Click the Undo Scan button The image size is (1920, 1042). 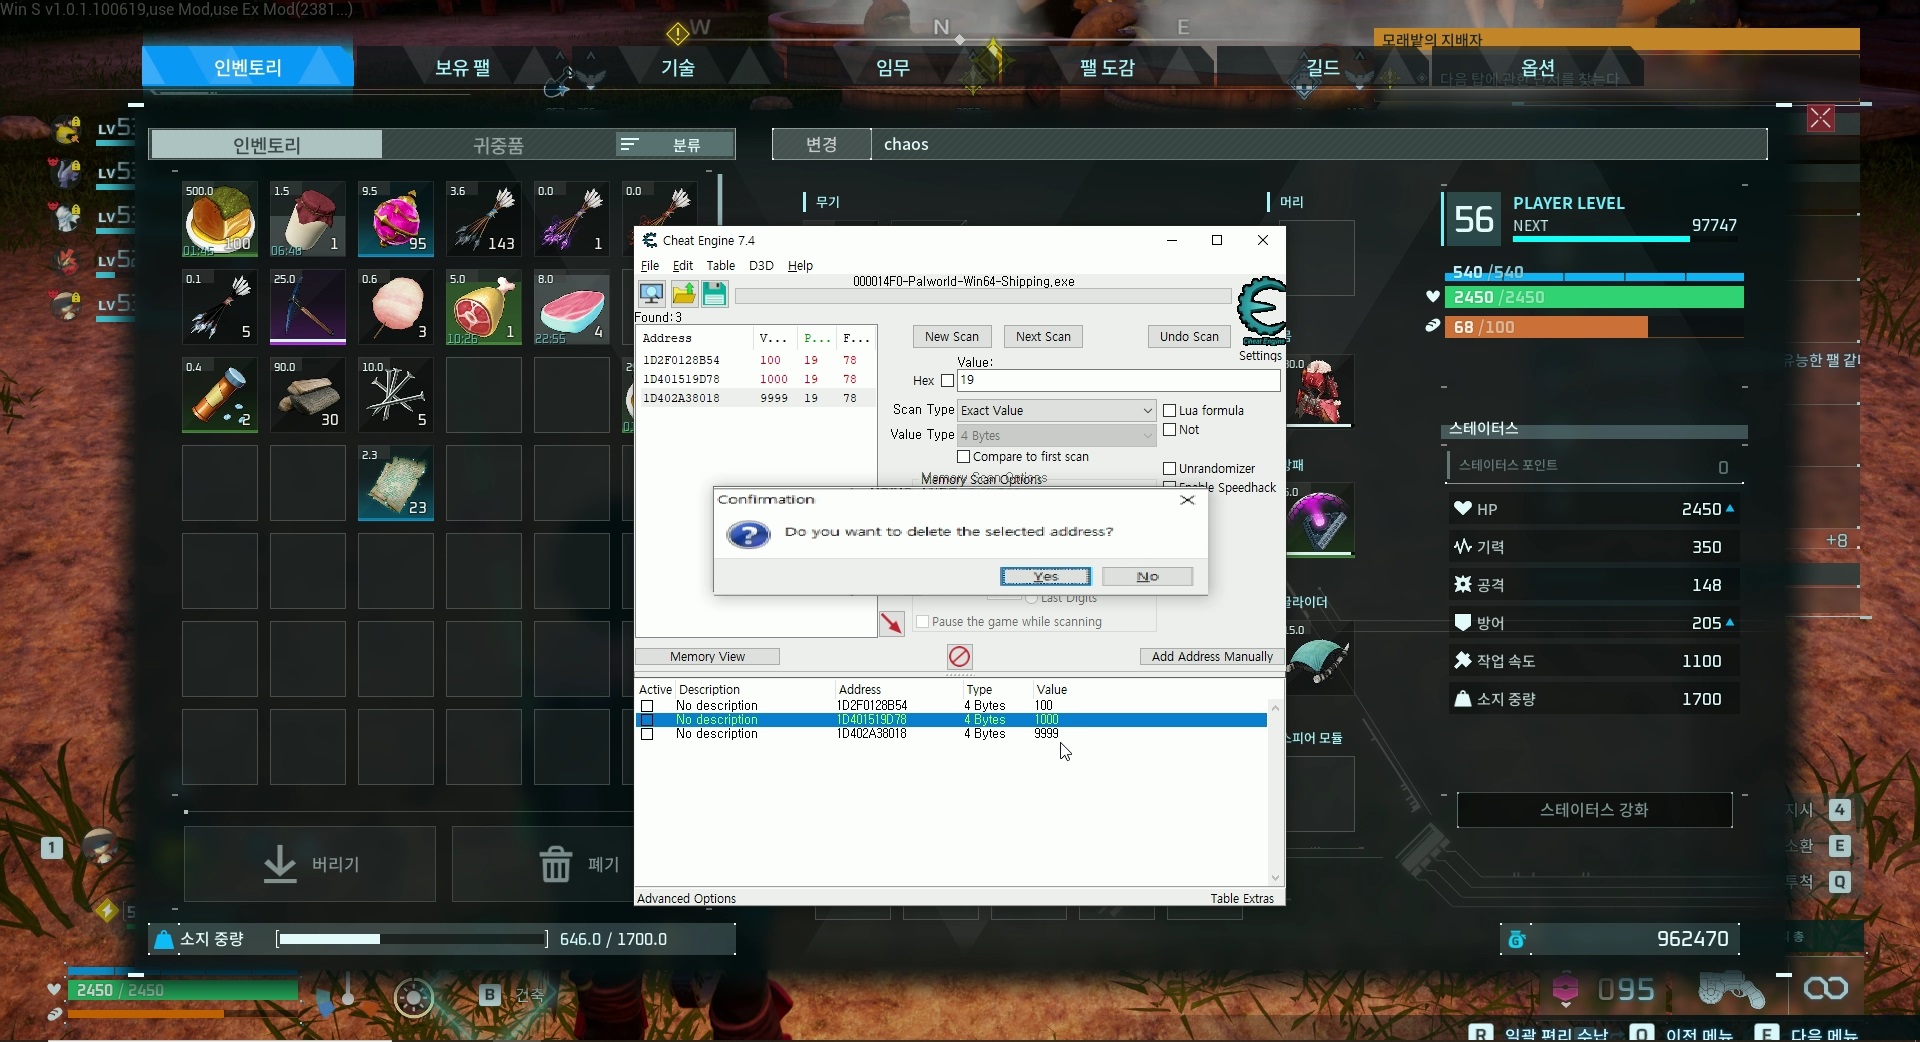pyautogui.click(x=1189, y=337)
